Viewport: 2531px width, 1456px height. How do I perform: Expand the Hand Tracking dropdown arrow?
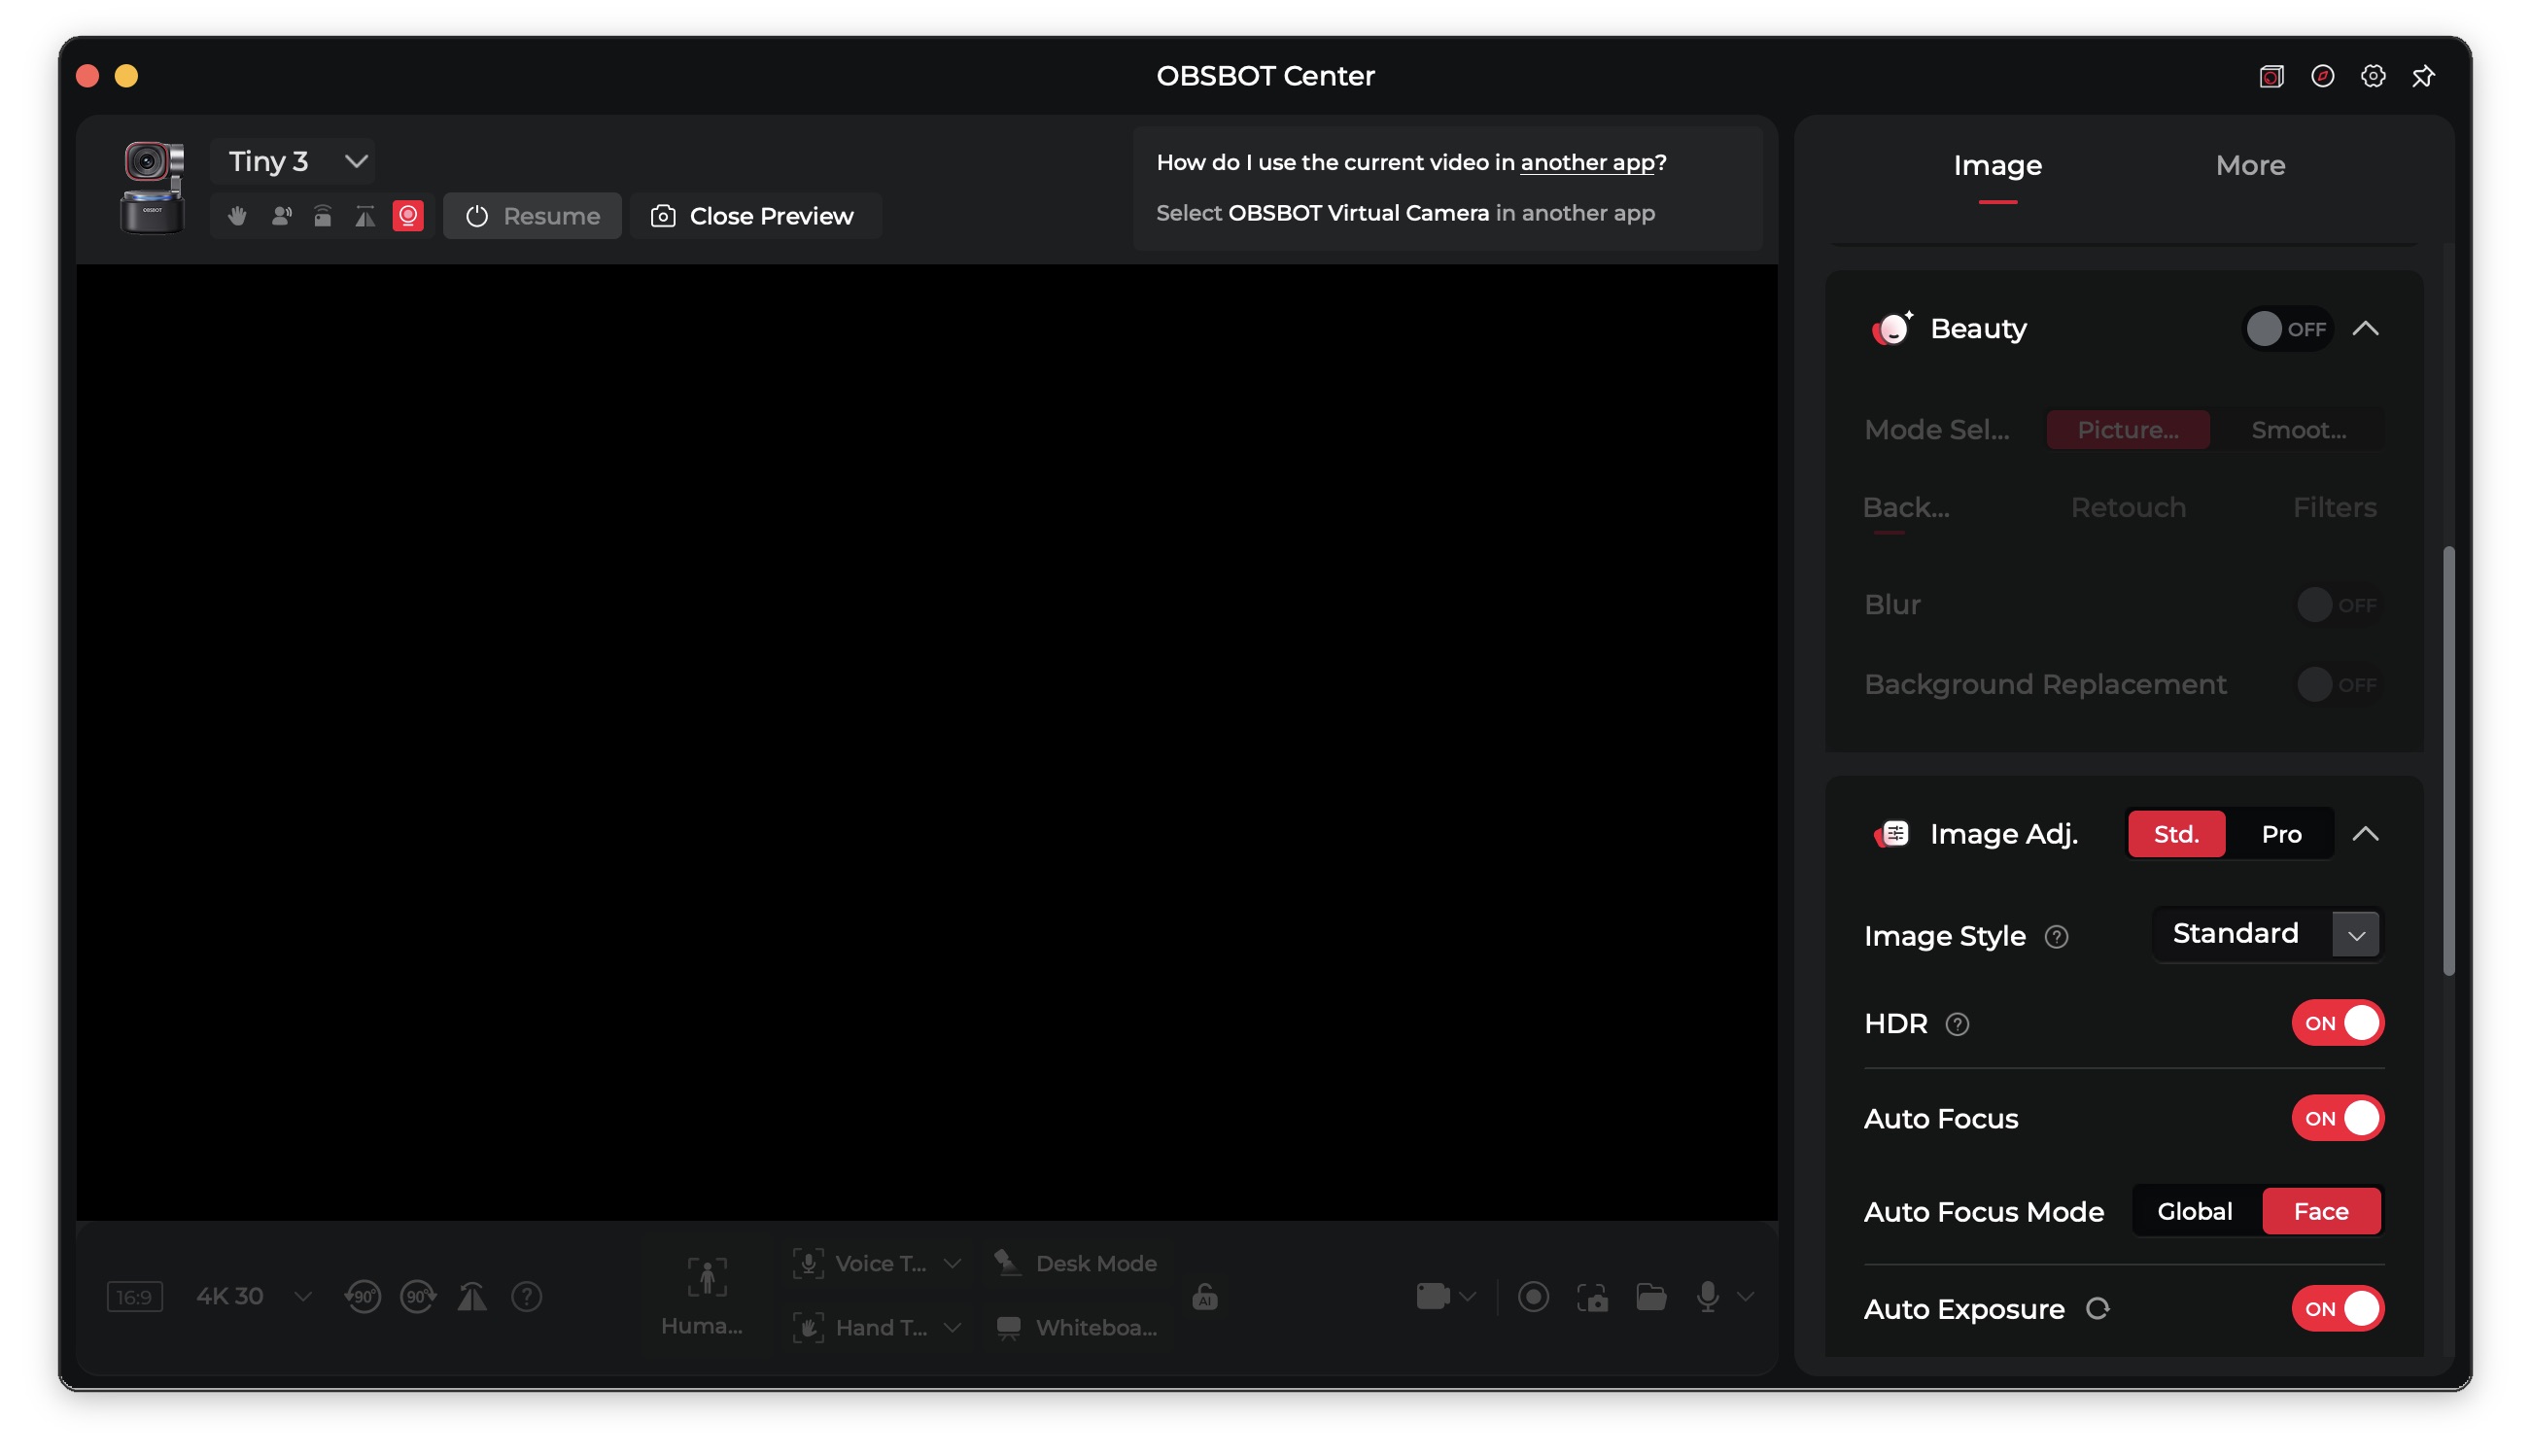[952, 1328]
